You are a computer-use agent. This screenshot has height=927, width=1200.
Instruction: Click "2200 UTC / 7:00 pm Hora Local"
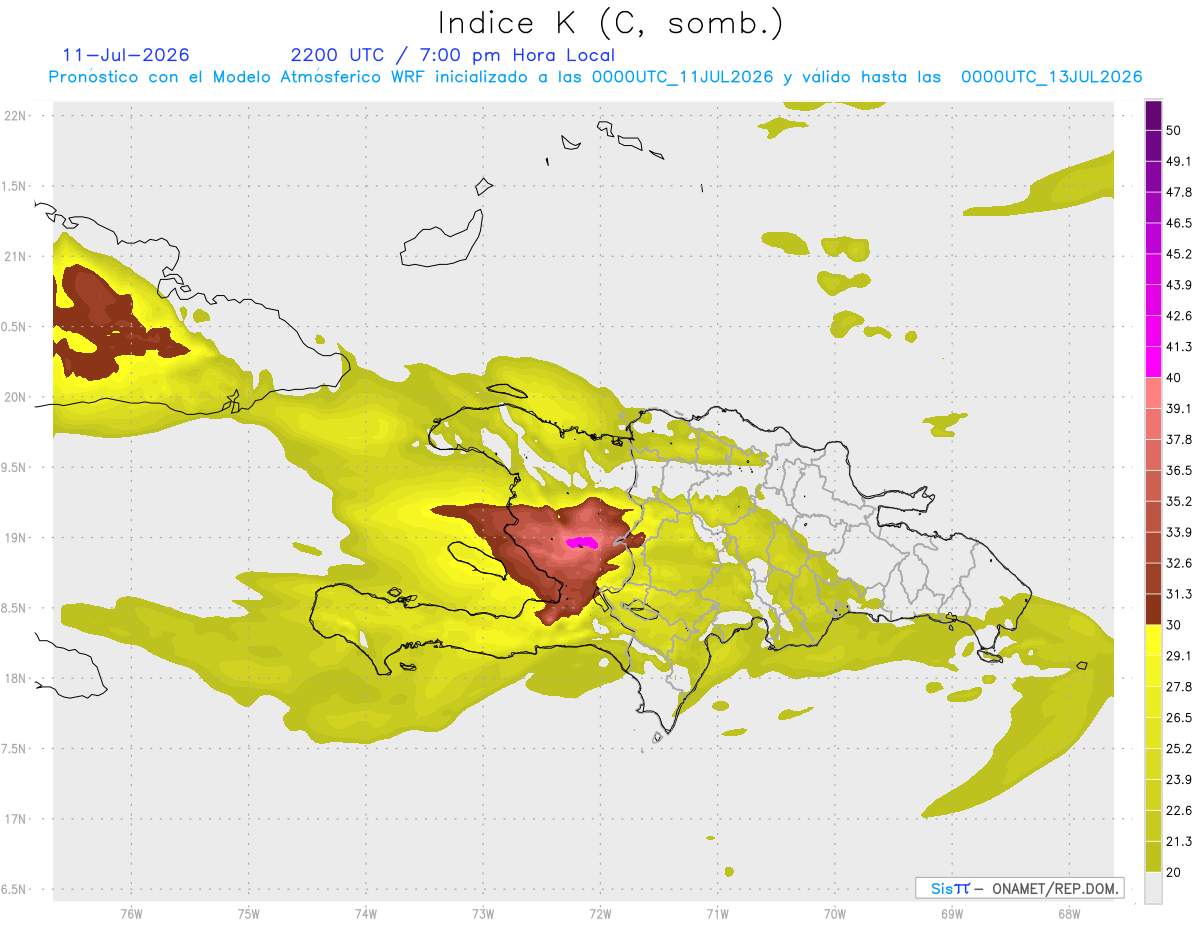pyautogui.click(x=453, y=55)
